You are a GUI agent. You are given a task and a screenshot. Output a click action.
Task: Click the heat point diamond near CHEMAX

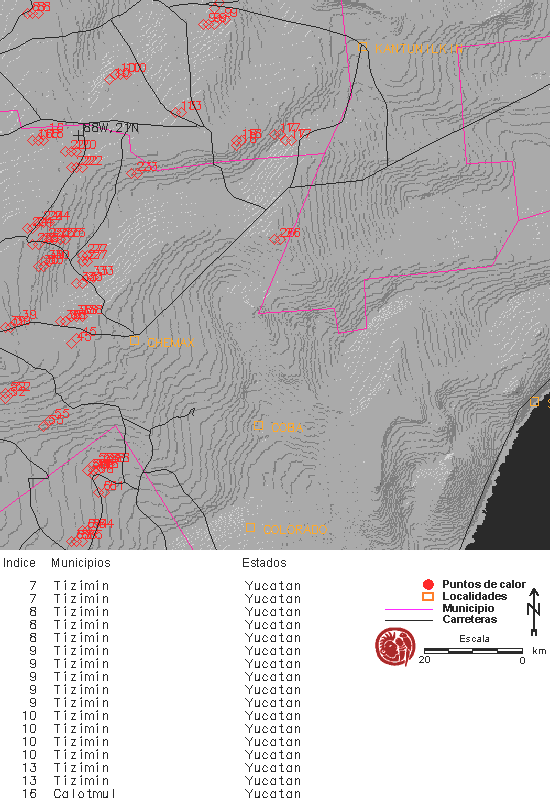click(x=73, y=342)
